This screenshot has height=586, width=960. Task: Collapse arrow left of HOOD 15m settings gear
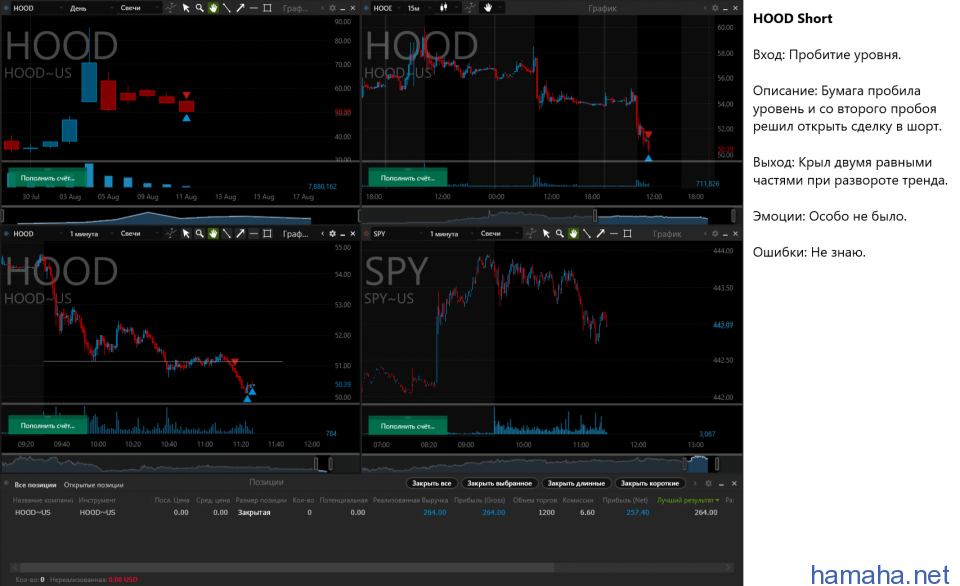click(x=705, y=8)
